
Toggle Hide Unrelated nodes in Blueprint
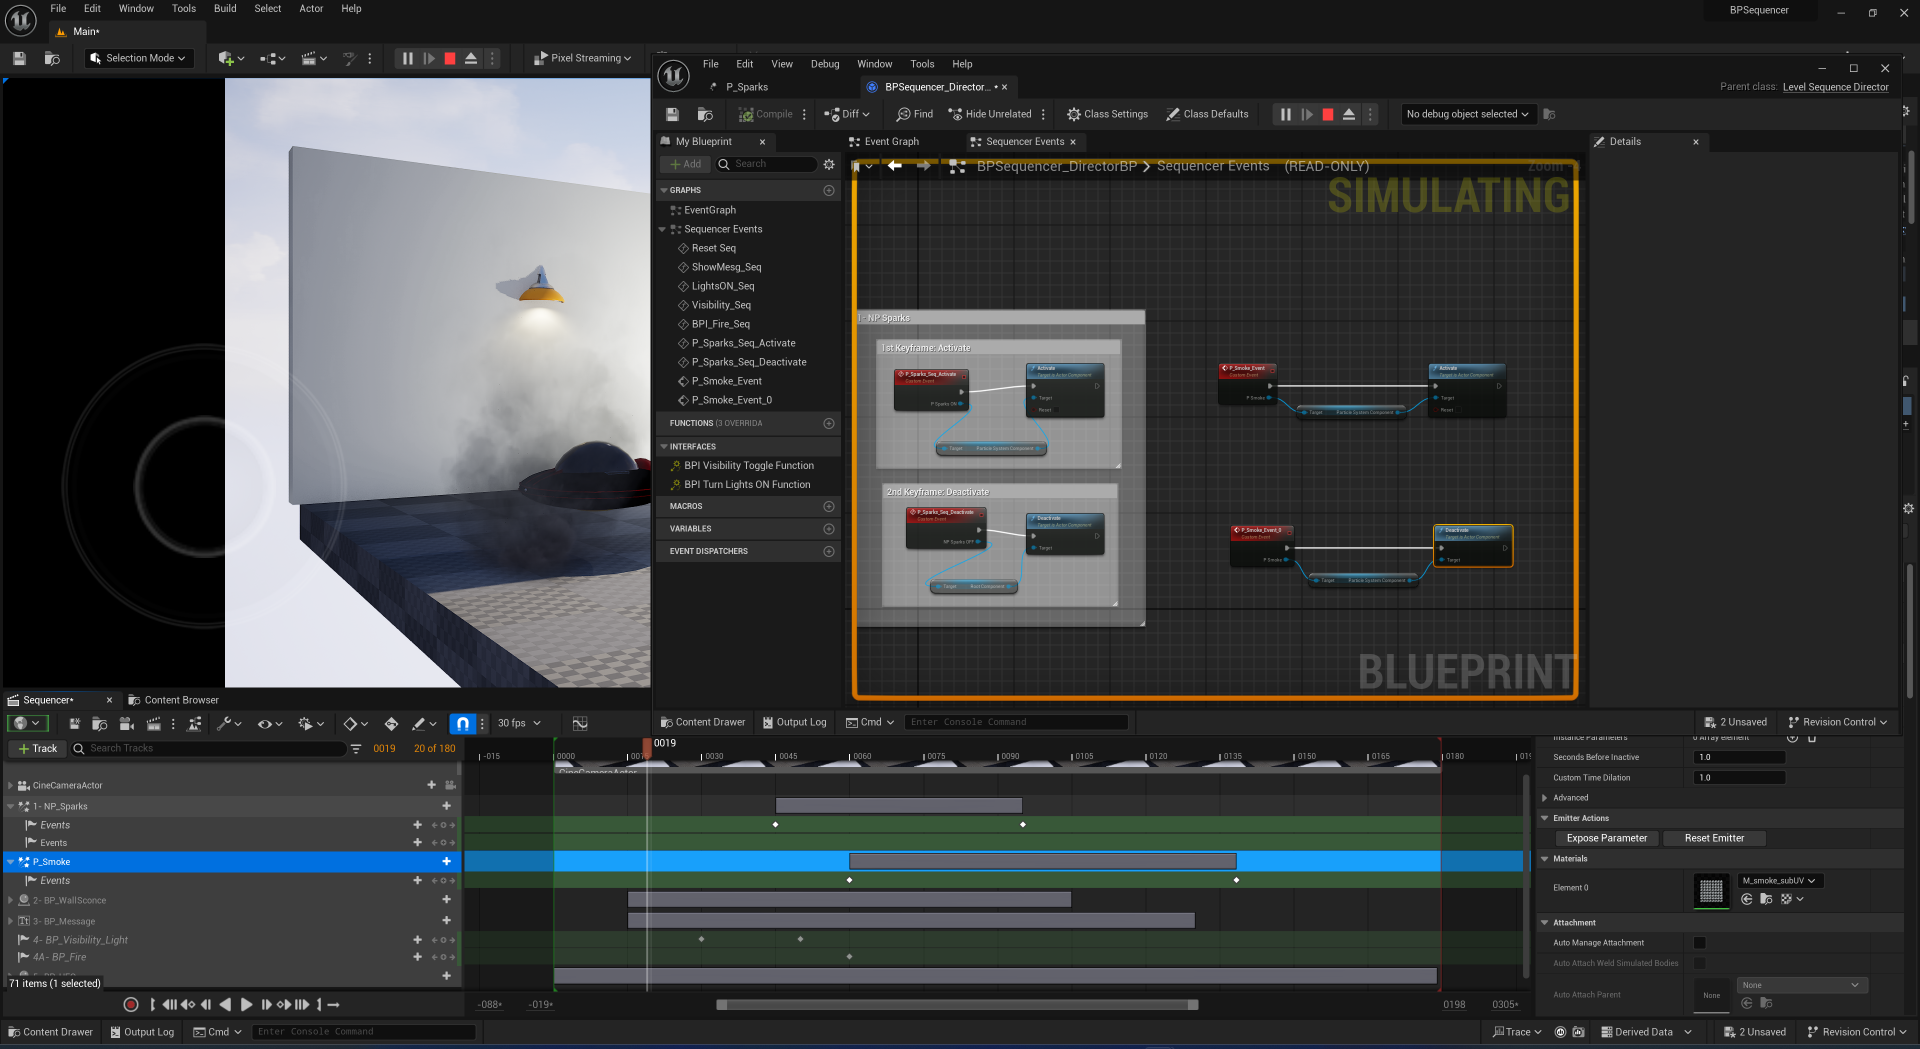pyautogui.click(x=989, y=114)
